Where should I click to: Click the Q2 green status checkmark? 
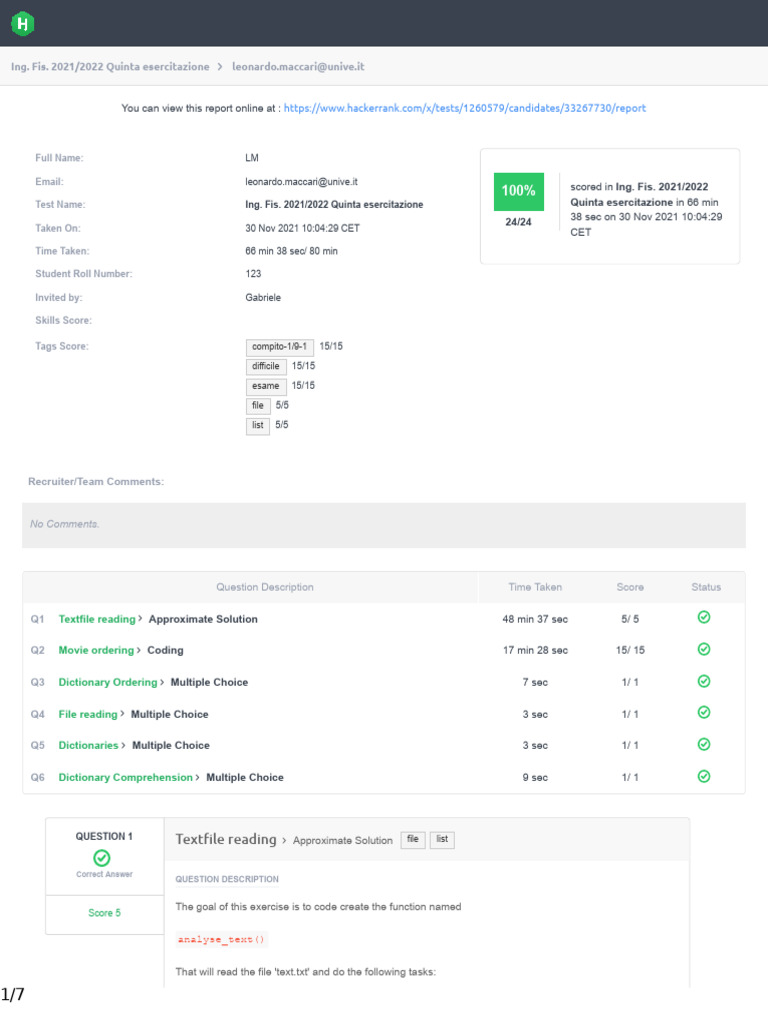[704, 650]
